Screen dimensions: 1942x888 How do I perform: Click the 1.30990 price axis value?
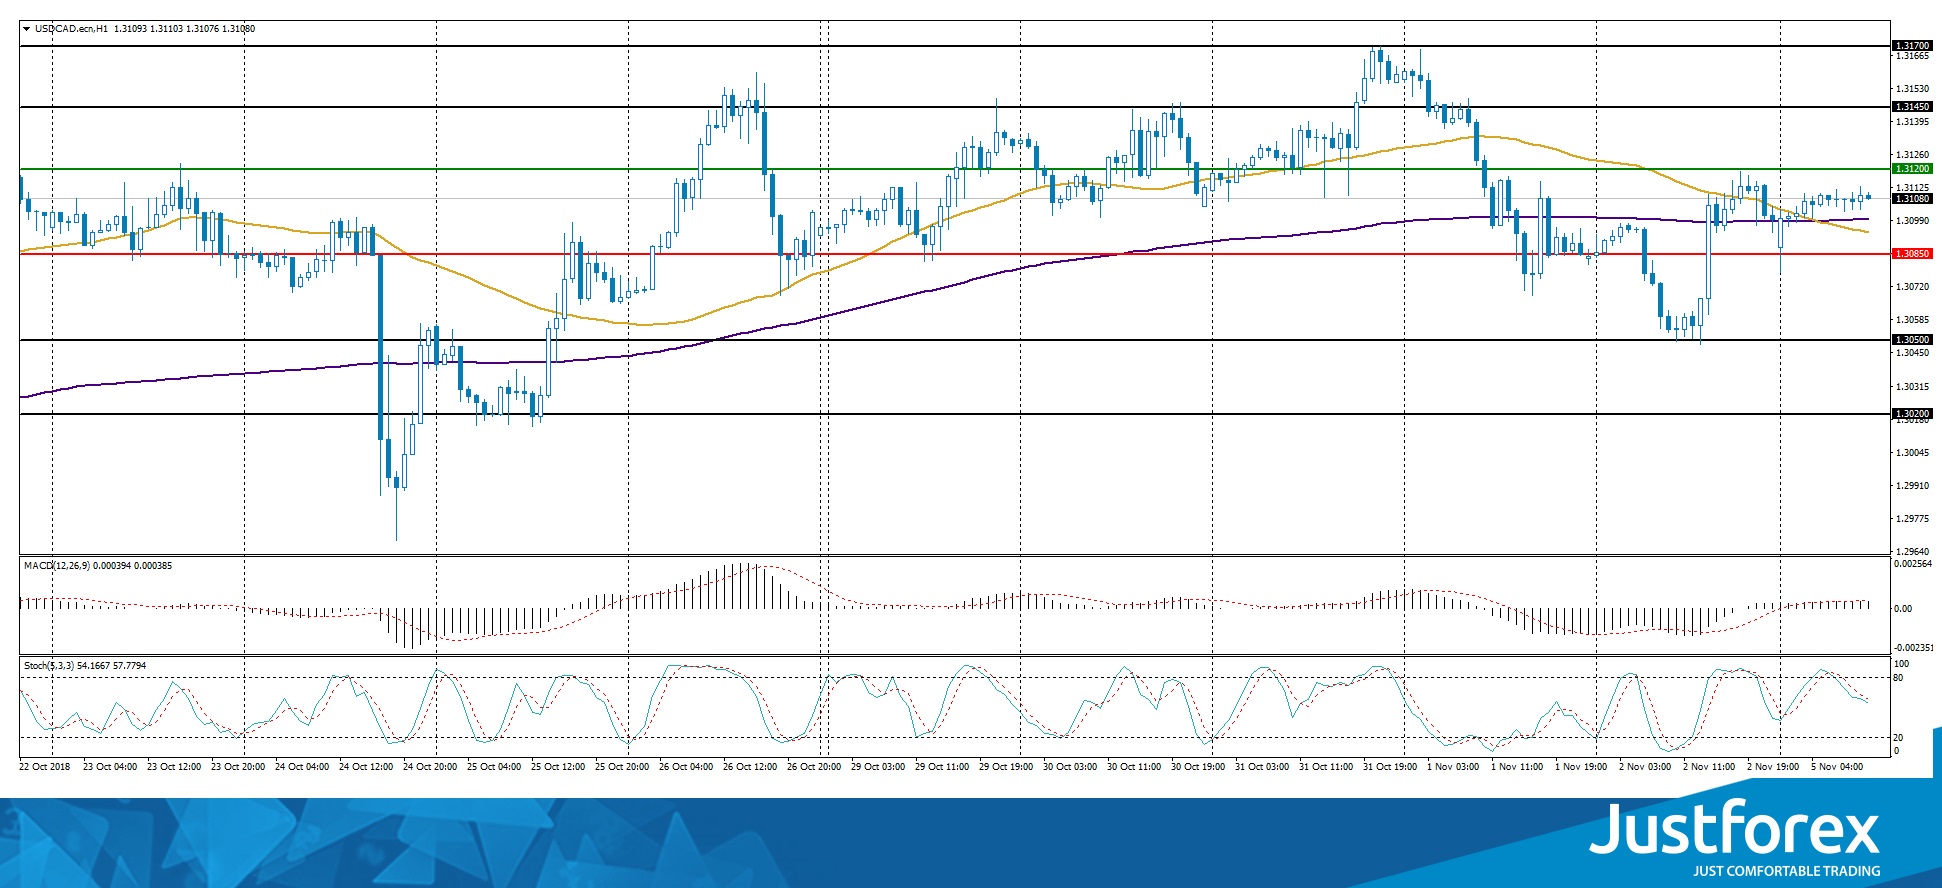(x=1913, y=221)
